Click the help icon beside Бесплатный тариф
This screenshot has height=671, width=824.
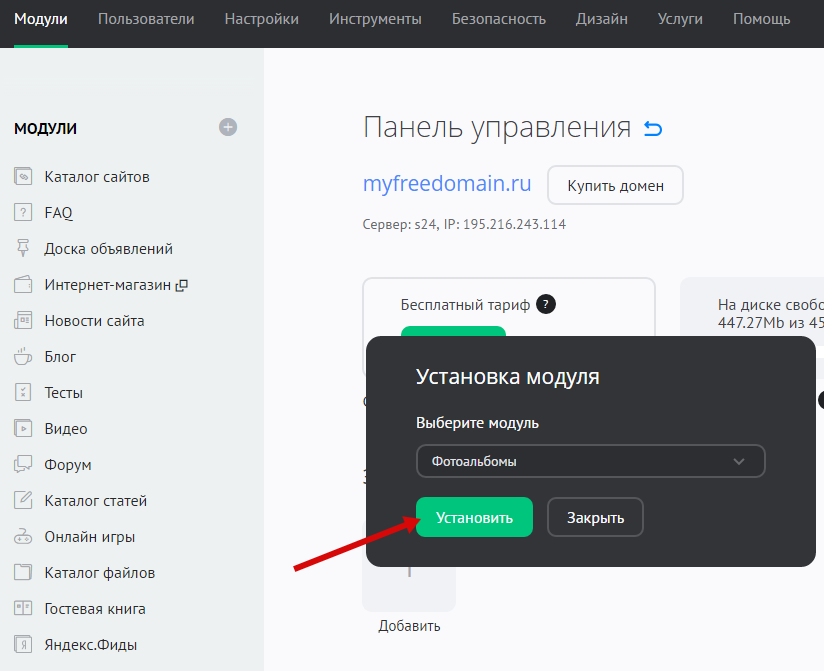(x=546, y=305)
